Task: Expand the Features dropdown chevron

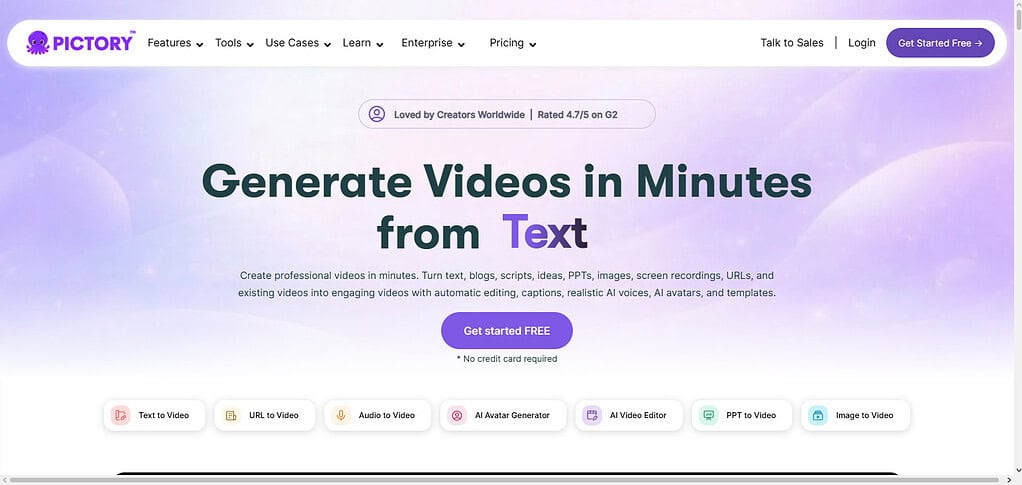Action: [x=199, y=45]
